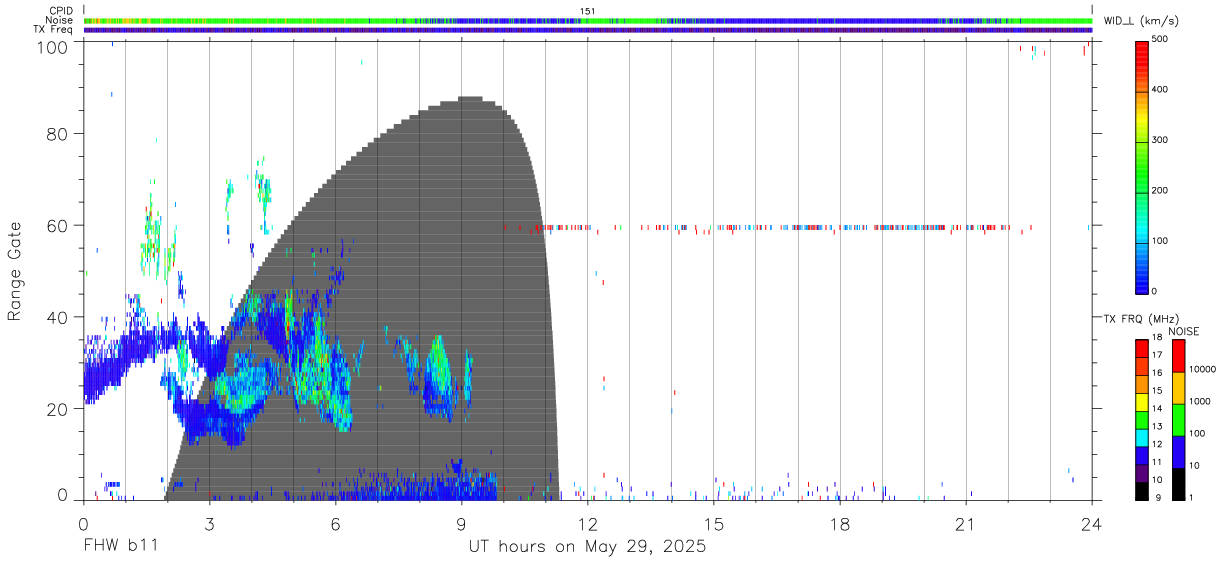Click CPID value 151
Viewport: 1228px width, 567px height.
tap(587, 11)
